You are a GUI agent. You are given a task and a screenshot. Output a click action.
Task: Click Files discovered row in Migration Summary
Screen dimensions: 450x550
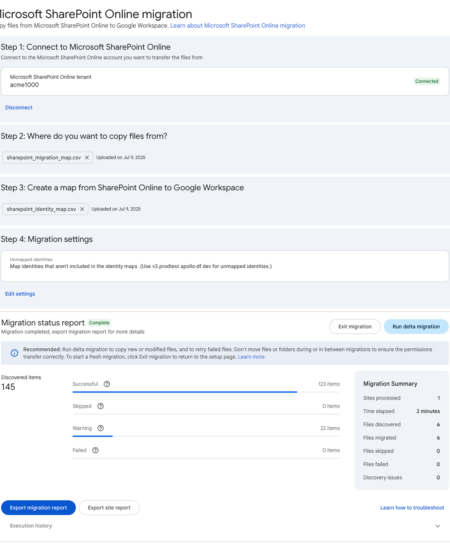402,424
